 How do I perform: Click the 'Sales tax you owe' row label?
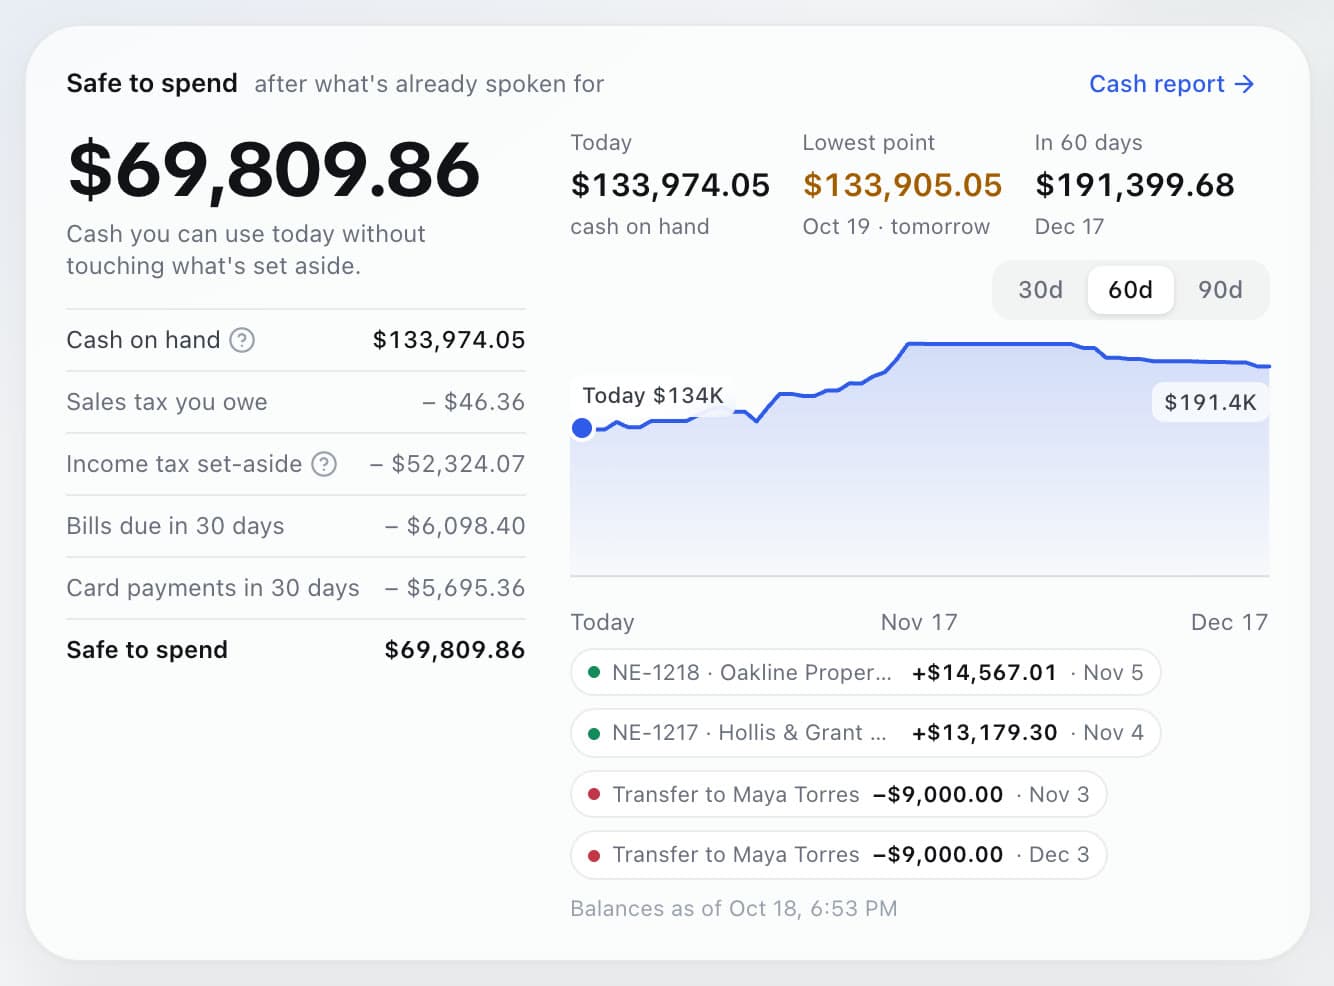(x=167, y=402)
